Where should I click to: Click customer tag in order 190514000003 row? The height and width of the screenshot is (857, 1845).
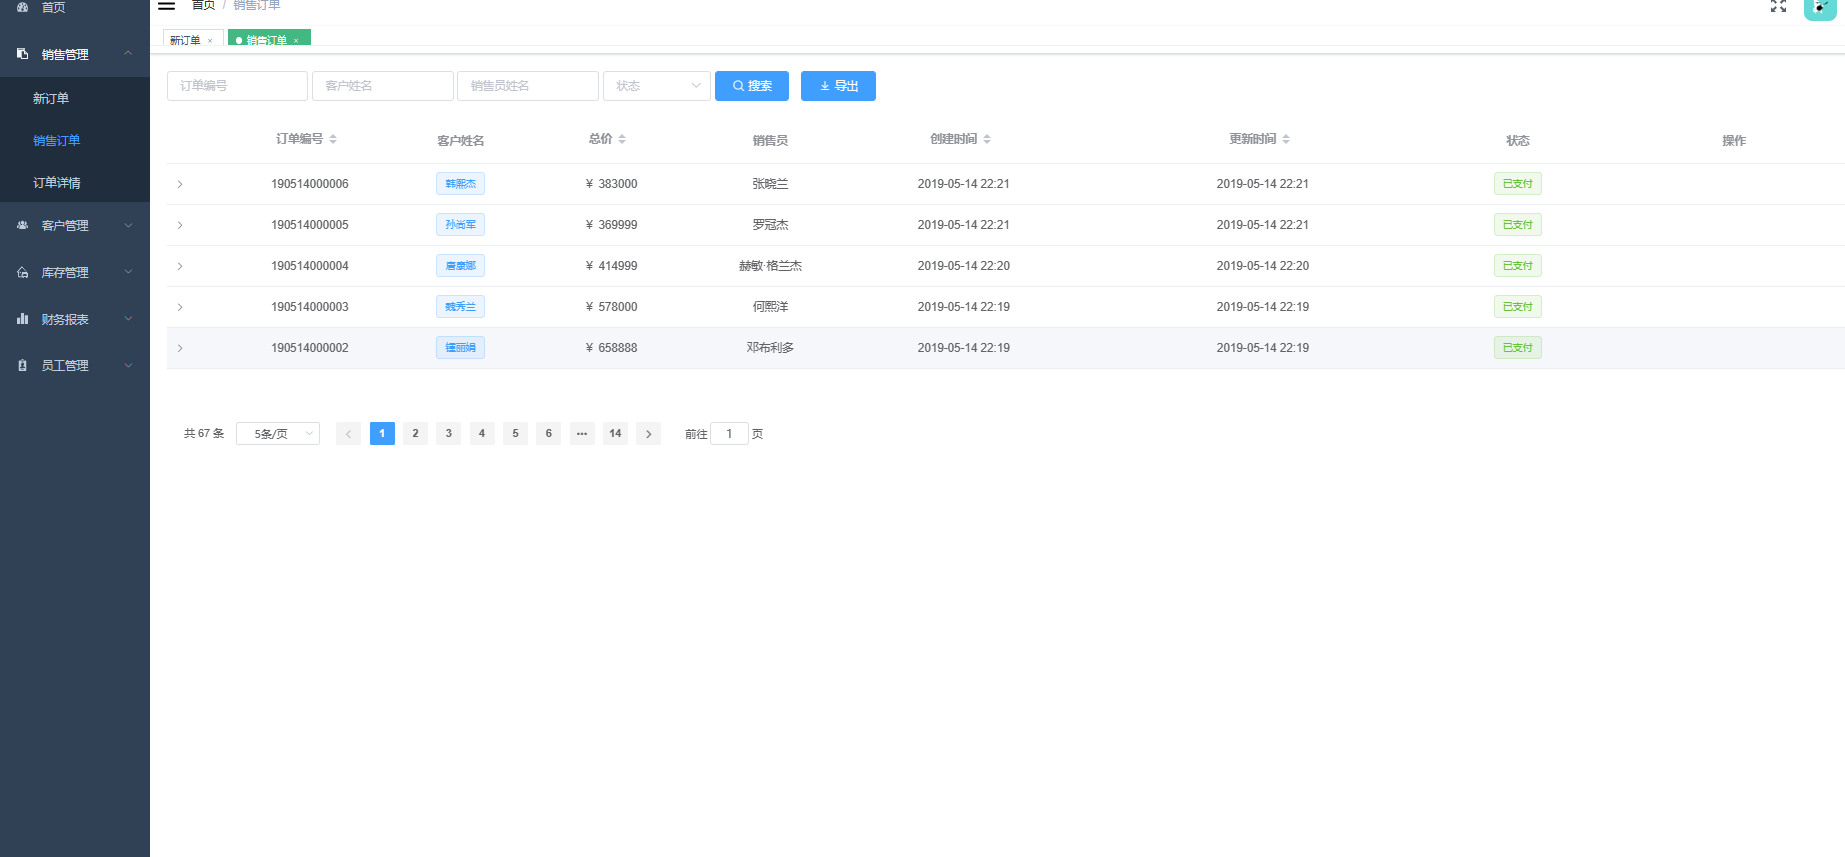click(460, 307)
